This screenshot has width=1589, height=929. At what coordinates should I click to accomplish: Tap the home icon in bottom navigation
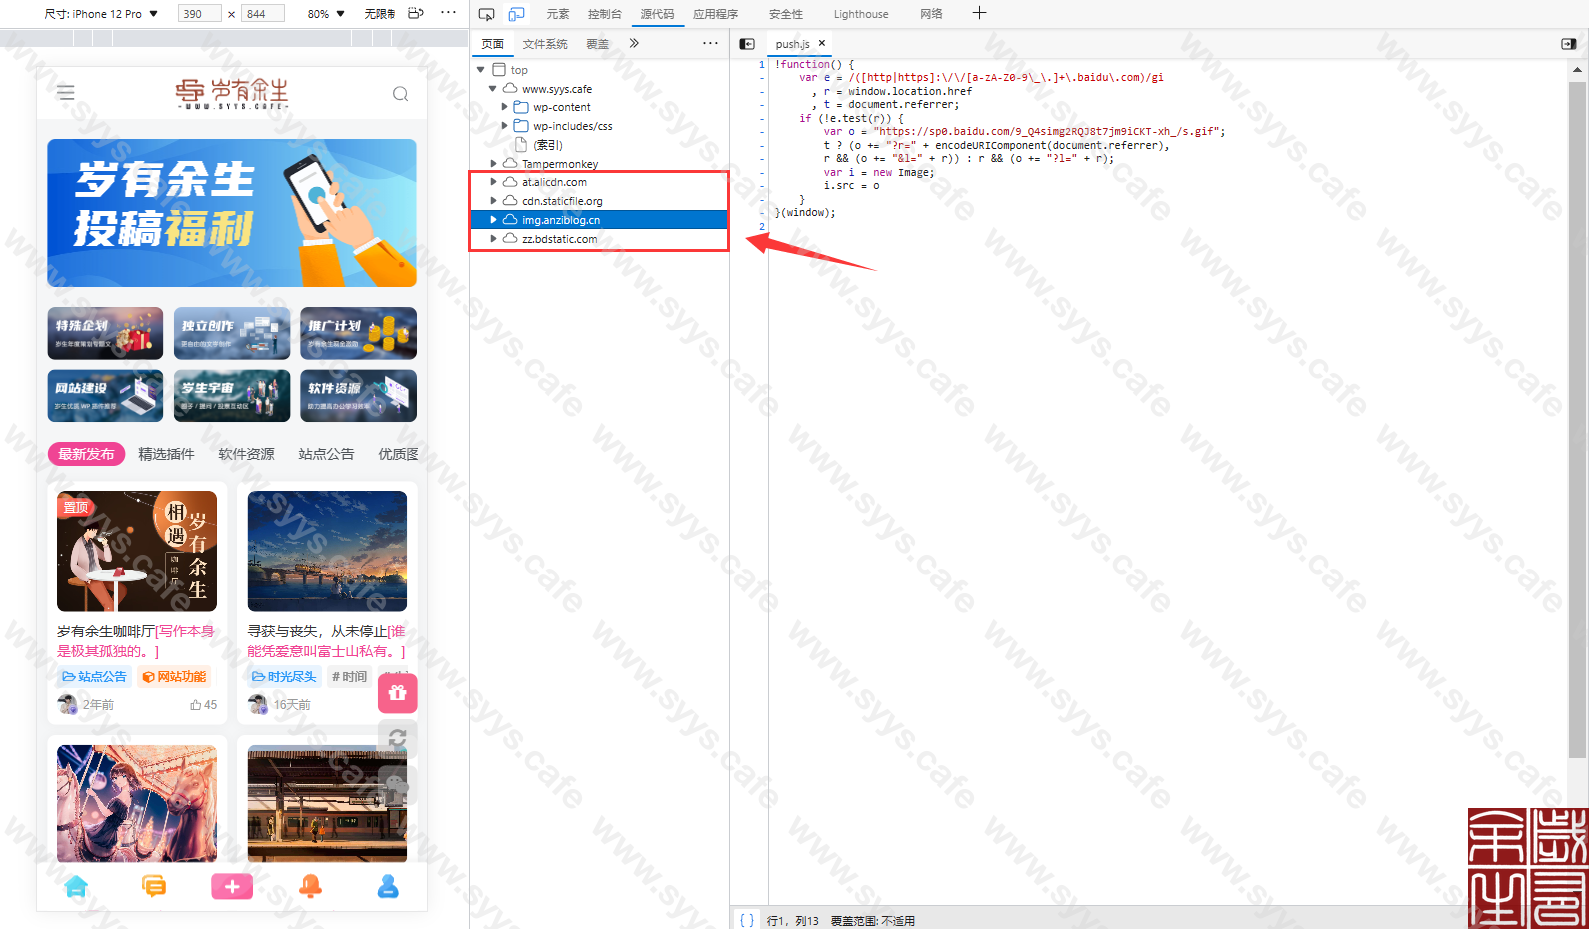click(x=76, y=887)
